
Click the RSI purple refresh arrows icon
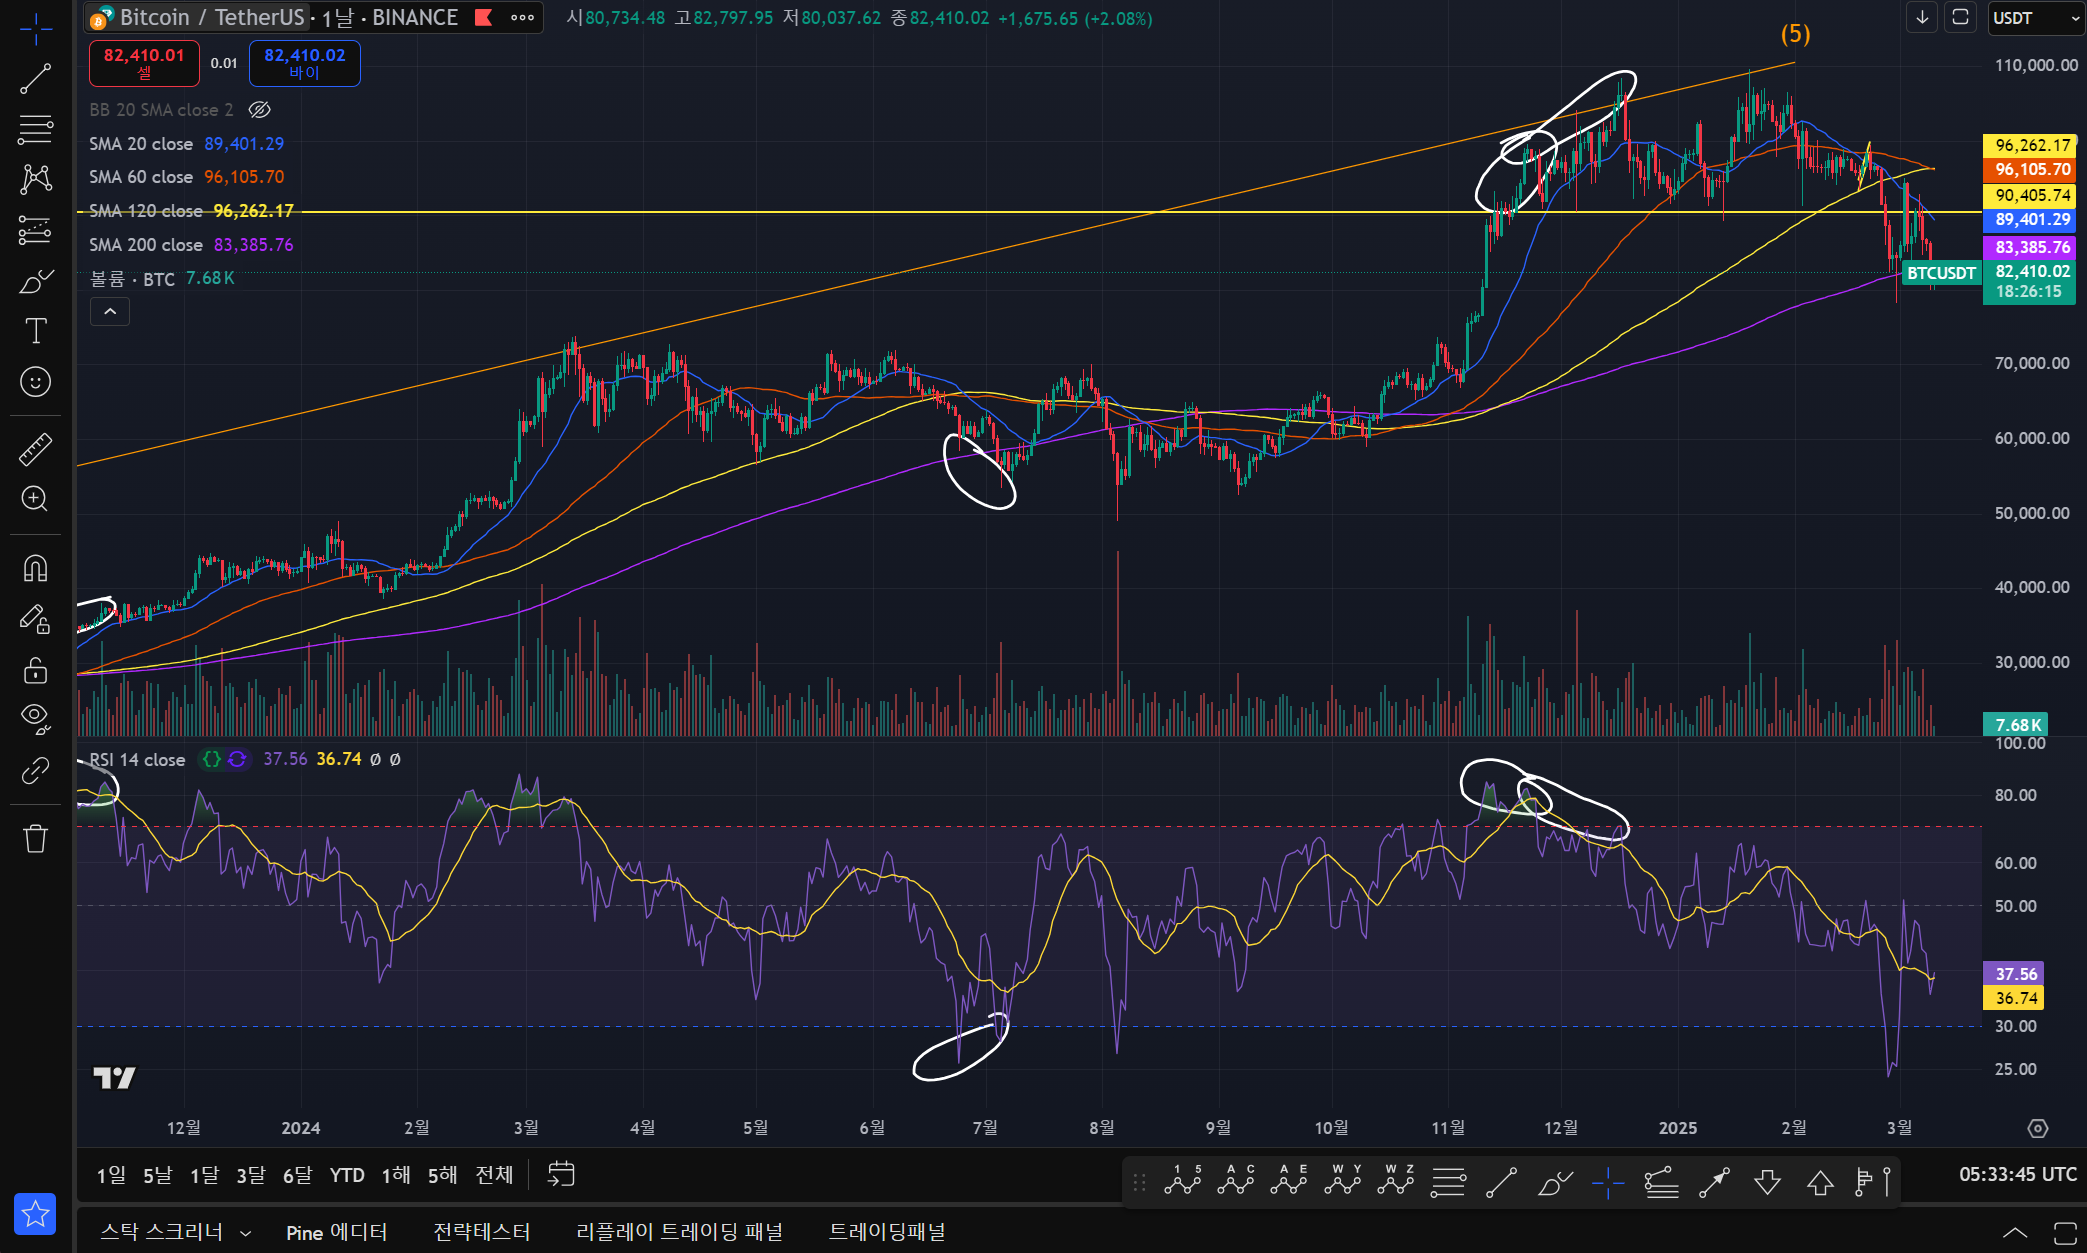click(237, 760)
